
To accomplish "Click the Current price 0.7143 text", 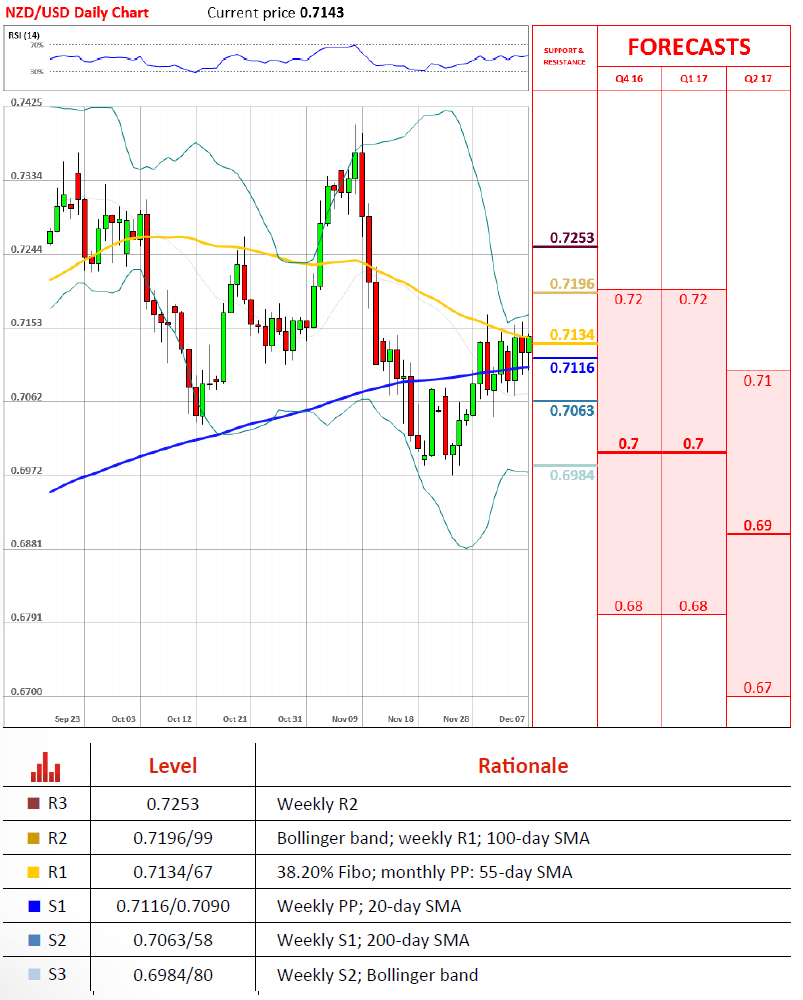I will 276,12.
